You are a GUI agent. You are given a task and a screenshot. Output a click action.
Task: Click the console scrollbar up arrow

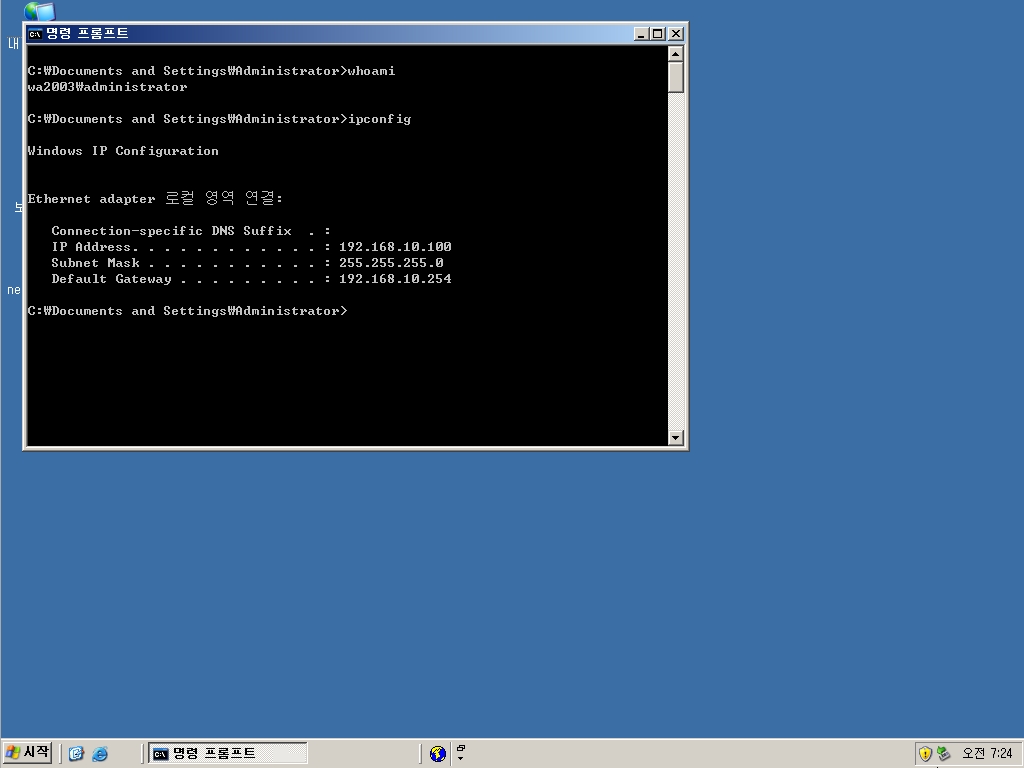coord(676,54)
